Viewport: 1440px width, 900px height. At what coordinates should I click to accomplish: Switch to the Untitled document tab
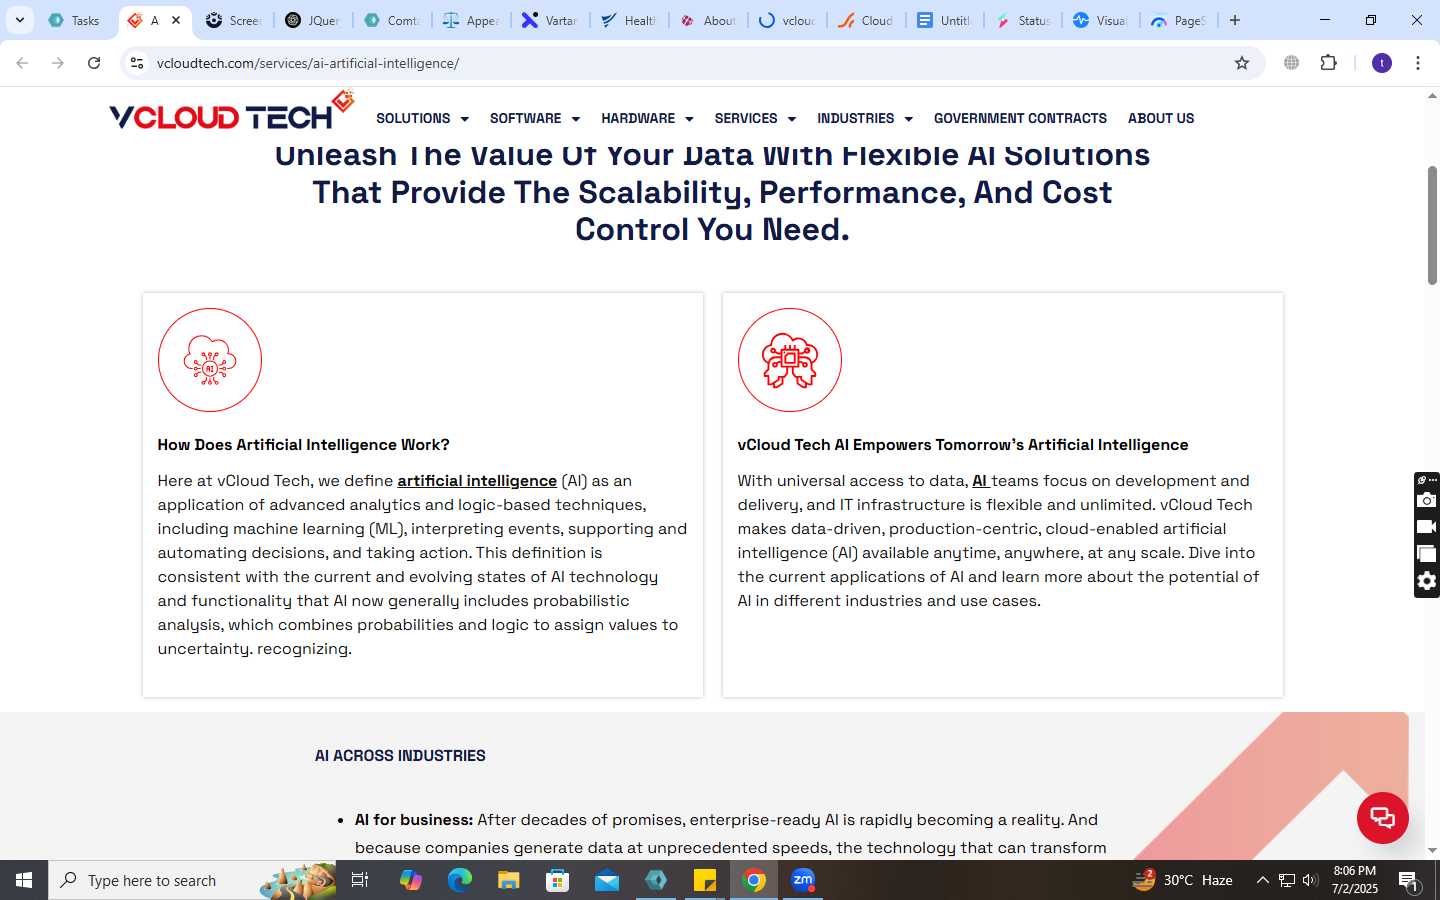(x=944, y=20)
